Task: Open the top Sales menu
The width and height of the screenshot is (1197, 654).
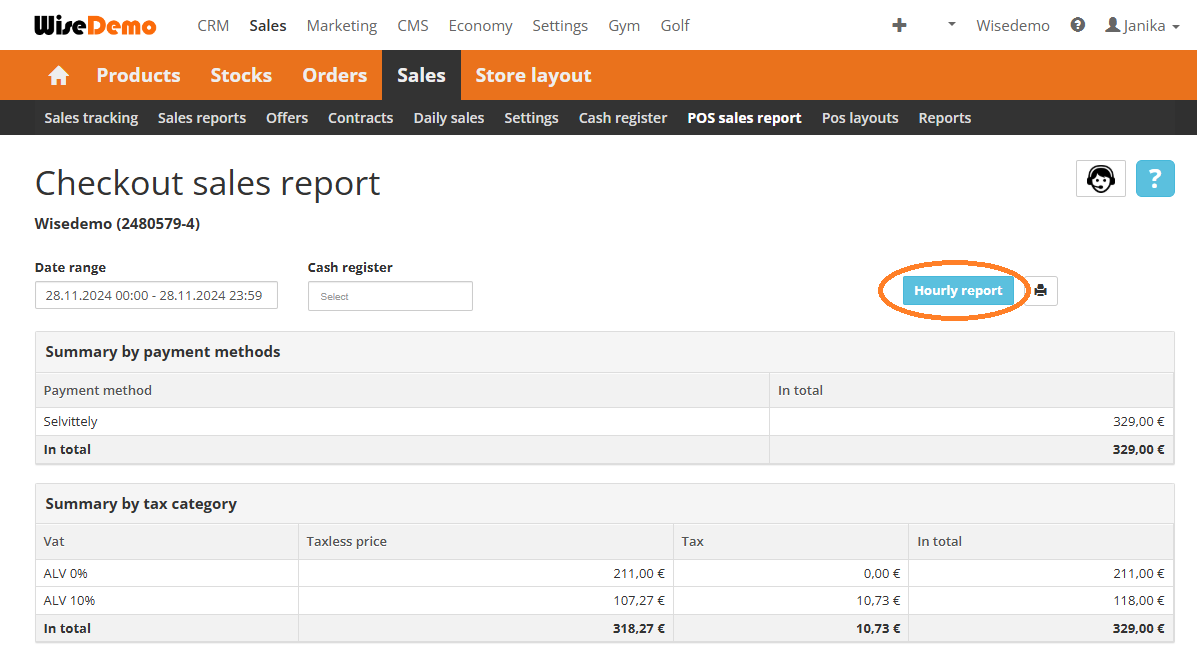Action: 268,25
